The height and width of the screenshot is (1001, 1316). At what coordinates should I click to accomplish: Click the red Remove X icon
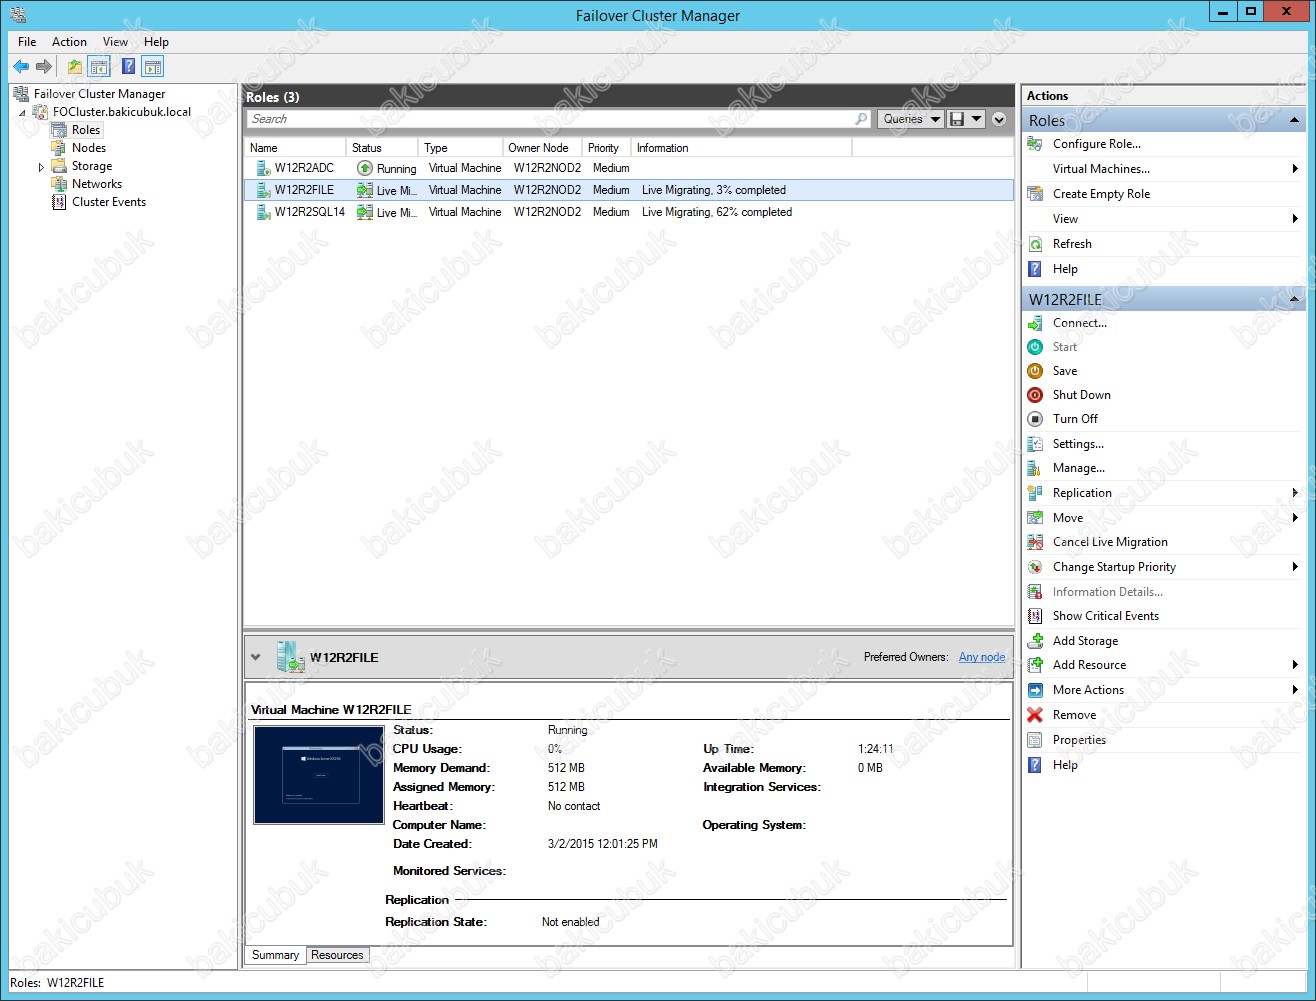tap(1035, 715)
